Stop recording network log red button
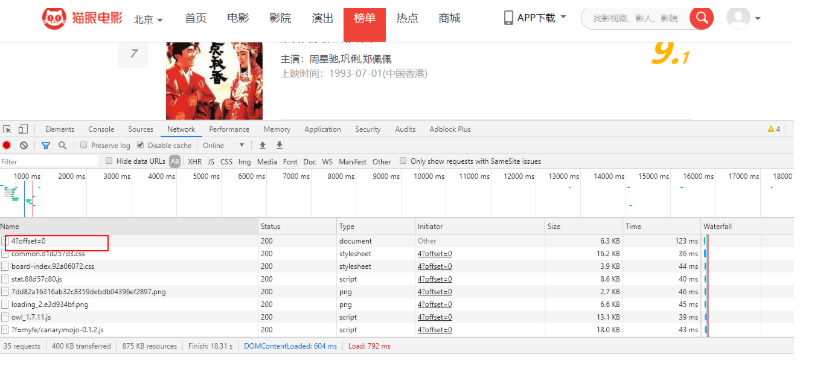The height and width of the screenshot is (386, 820). [7, 145]
